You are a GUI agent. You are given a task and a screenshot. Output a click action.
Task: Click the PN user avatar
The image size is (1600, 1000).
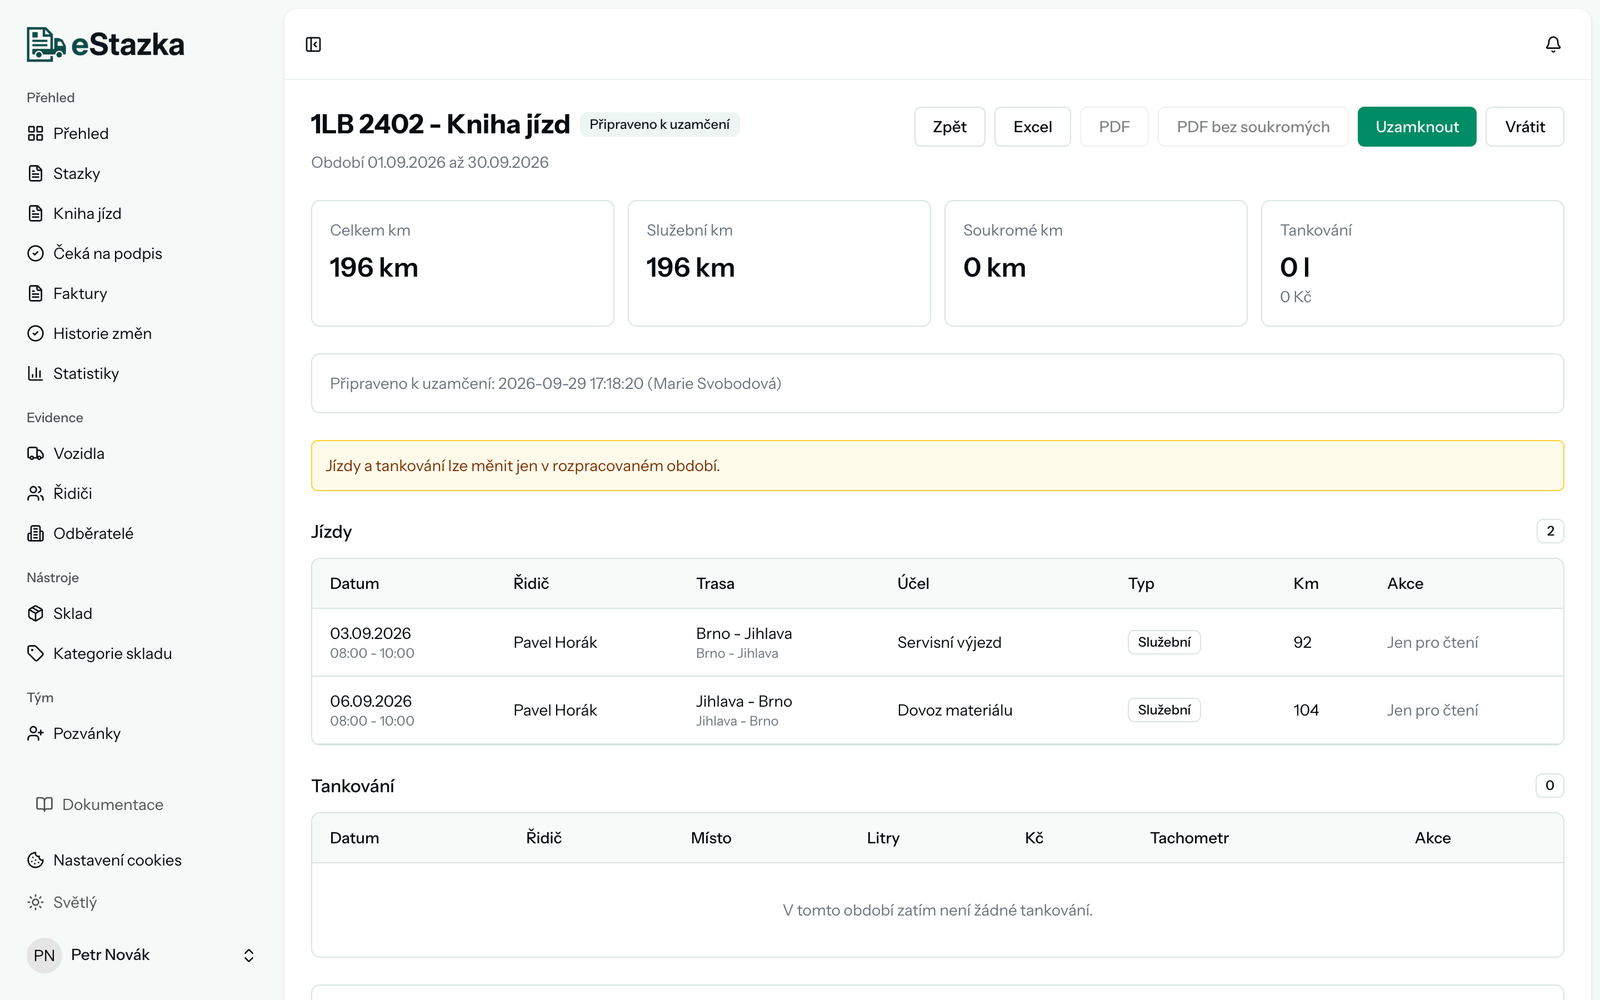tap(44, 955)
